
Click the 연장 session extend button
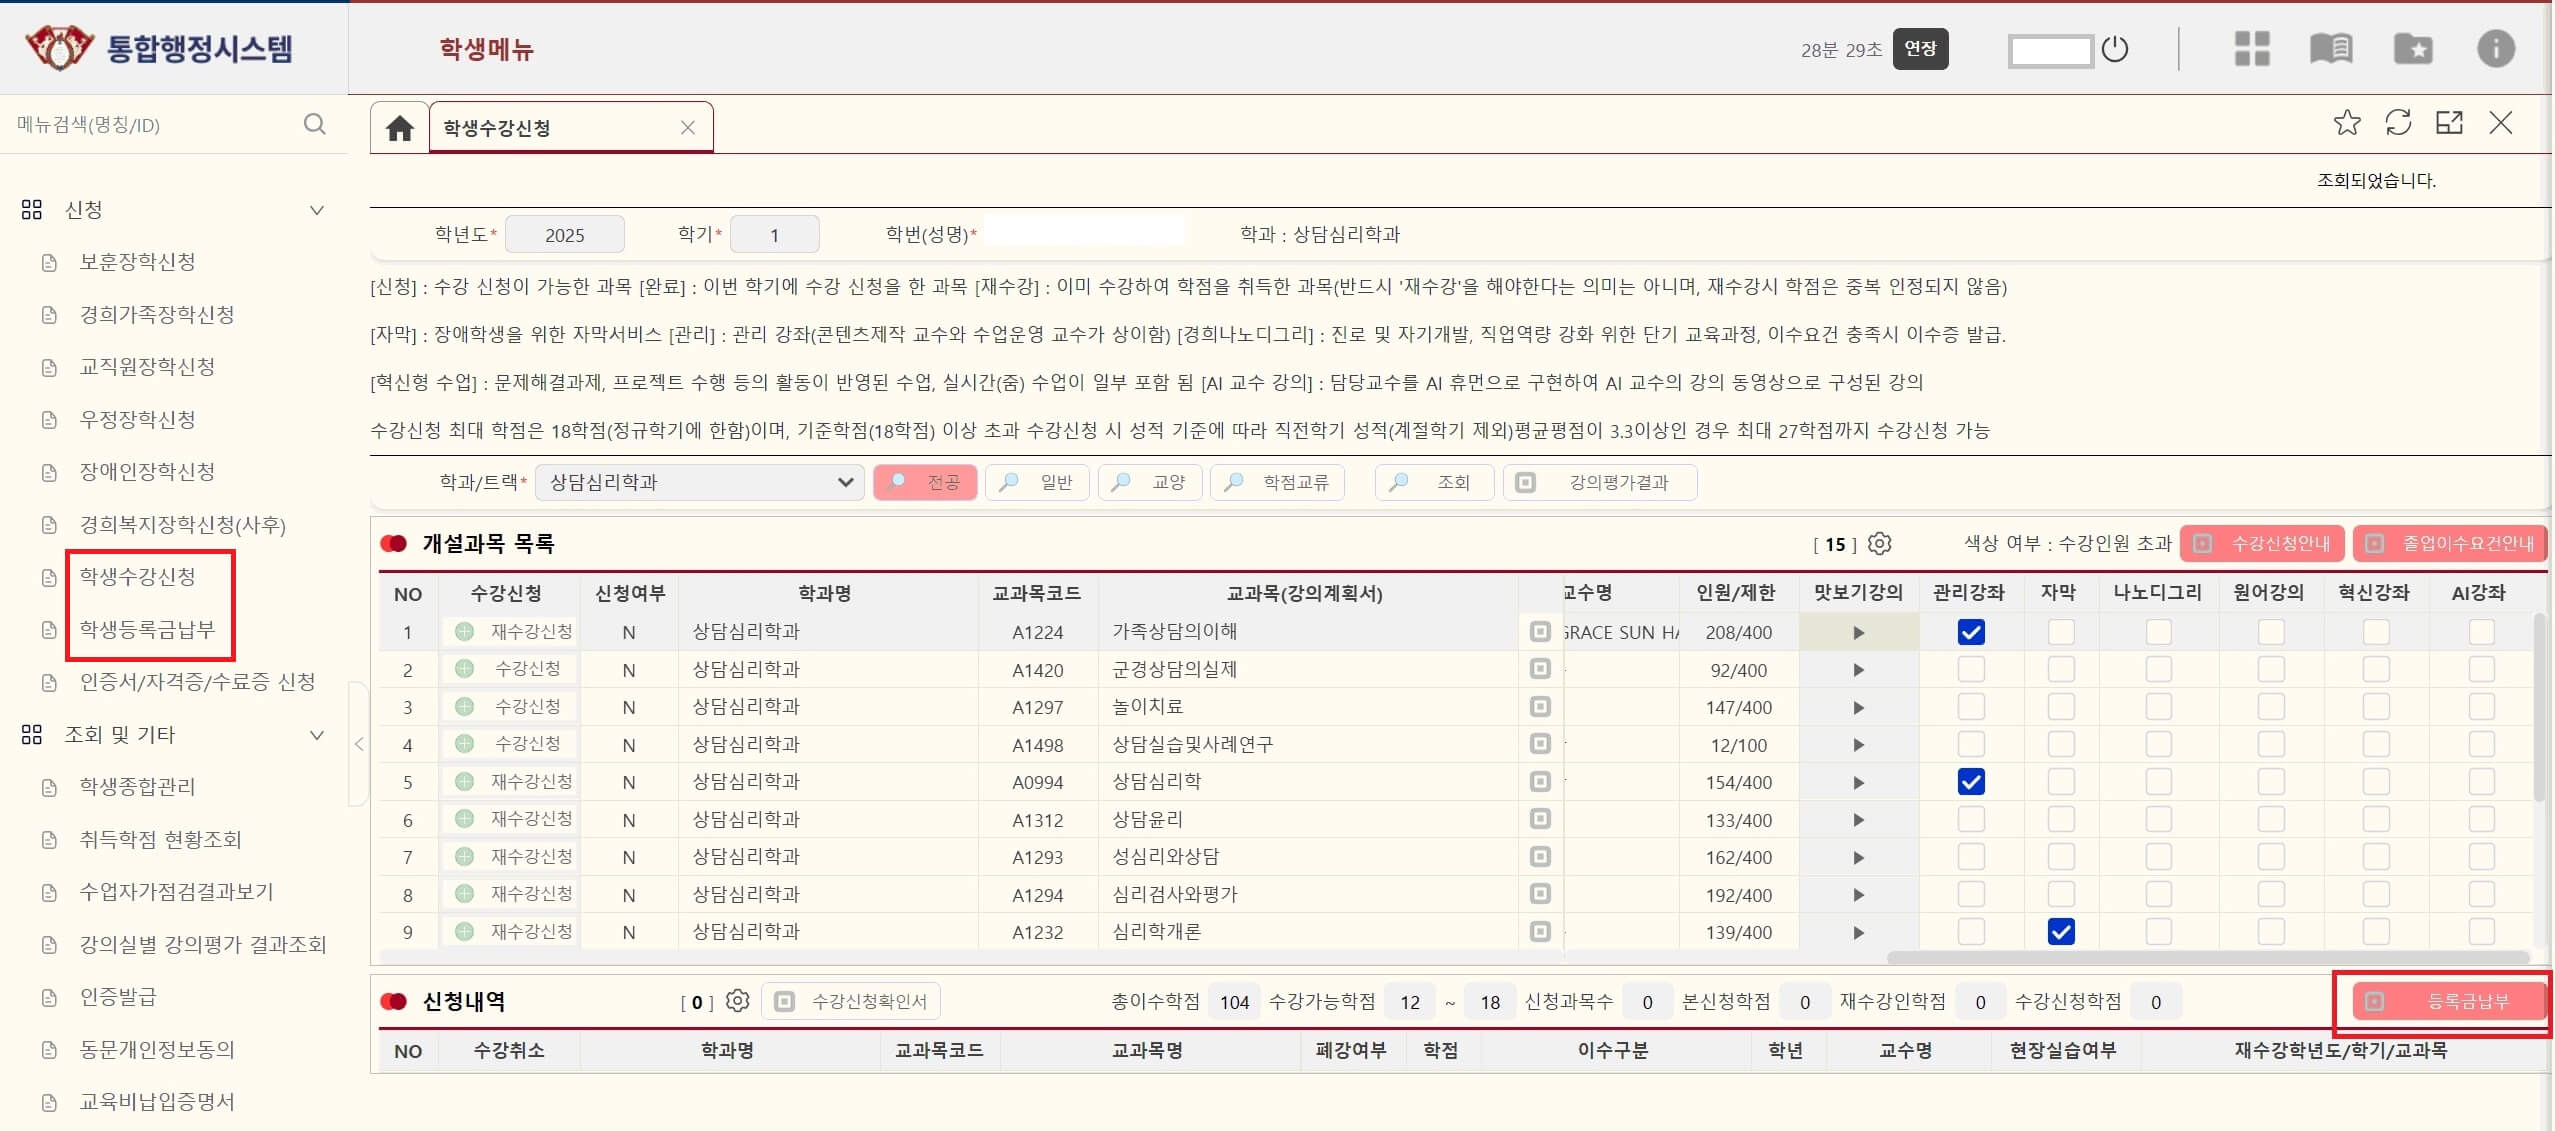[1920, 48]
